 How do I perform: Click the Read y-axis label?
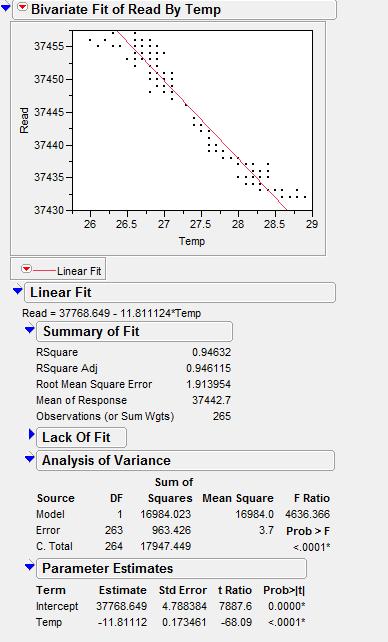click(25, 120)
